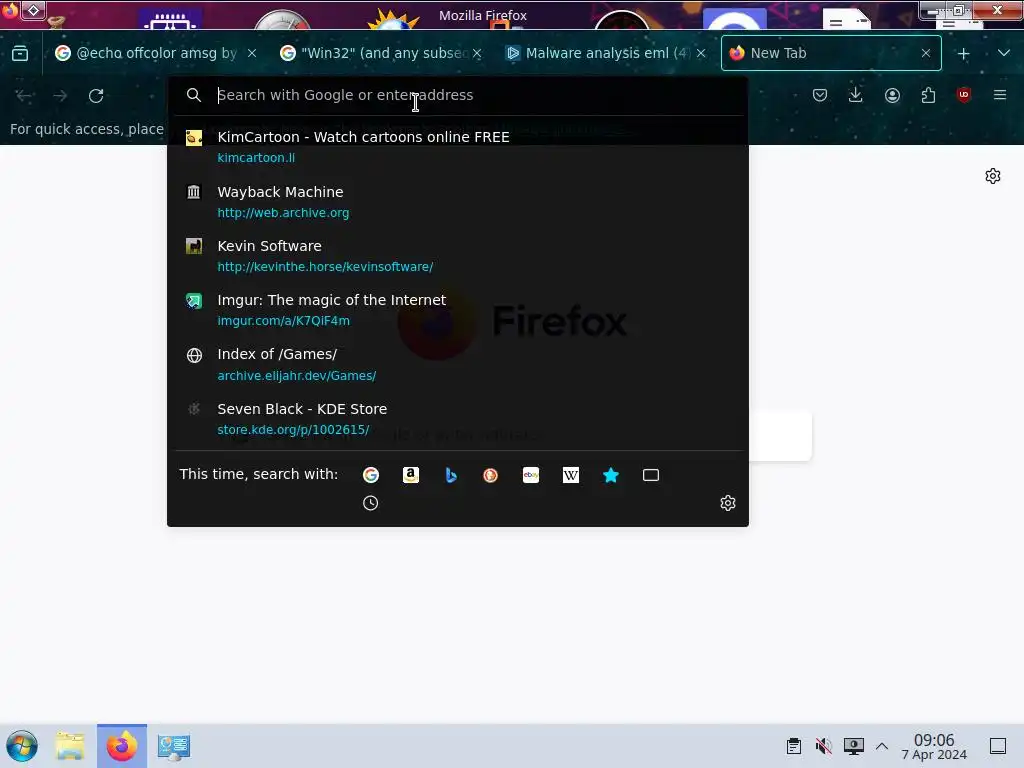Open the display tray icon

point(853,746)
